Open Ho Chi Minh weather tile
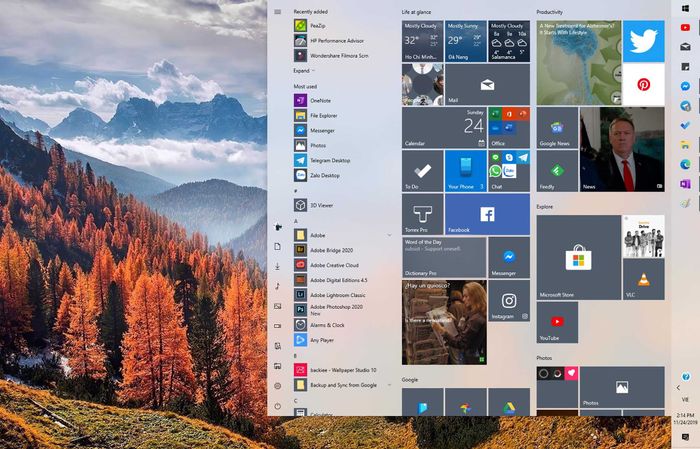This screenshot has width=700, height=449. coord(422,41)
